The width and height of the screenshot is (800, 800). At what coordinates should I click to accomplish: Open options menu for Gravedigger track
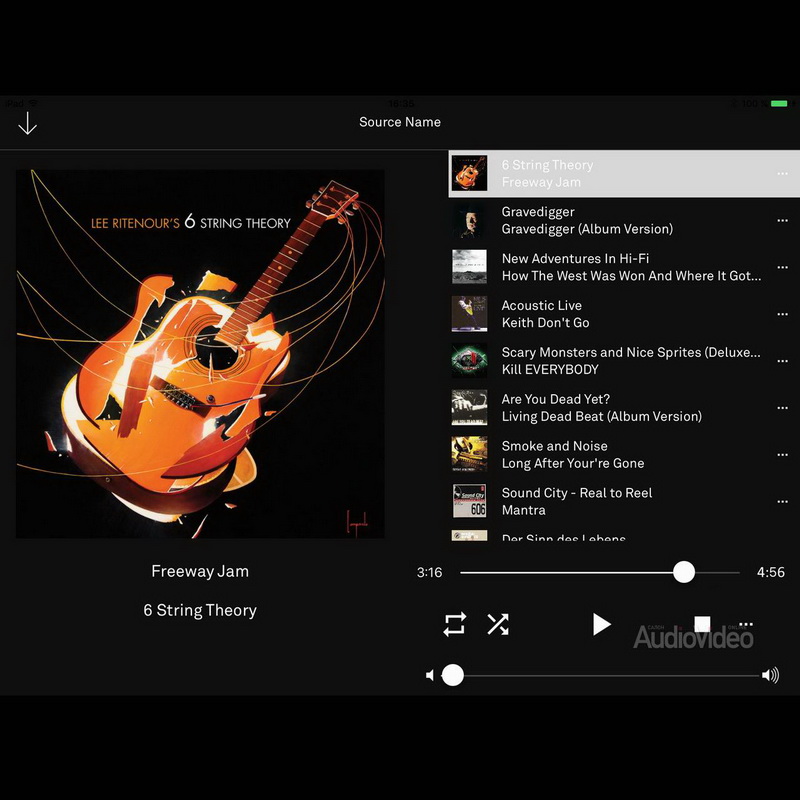coord(782,221)
